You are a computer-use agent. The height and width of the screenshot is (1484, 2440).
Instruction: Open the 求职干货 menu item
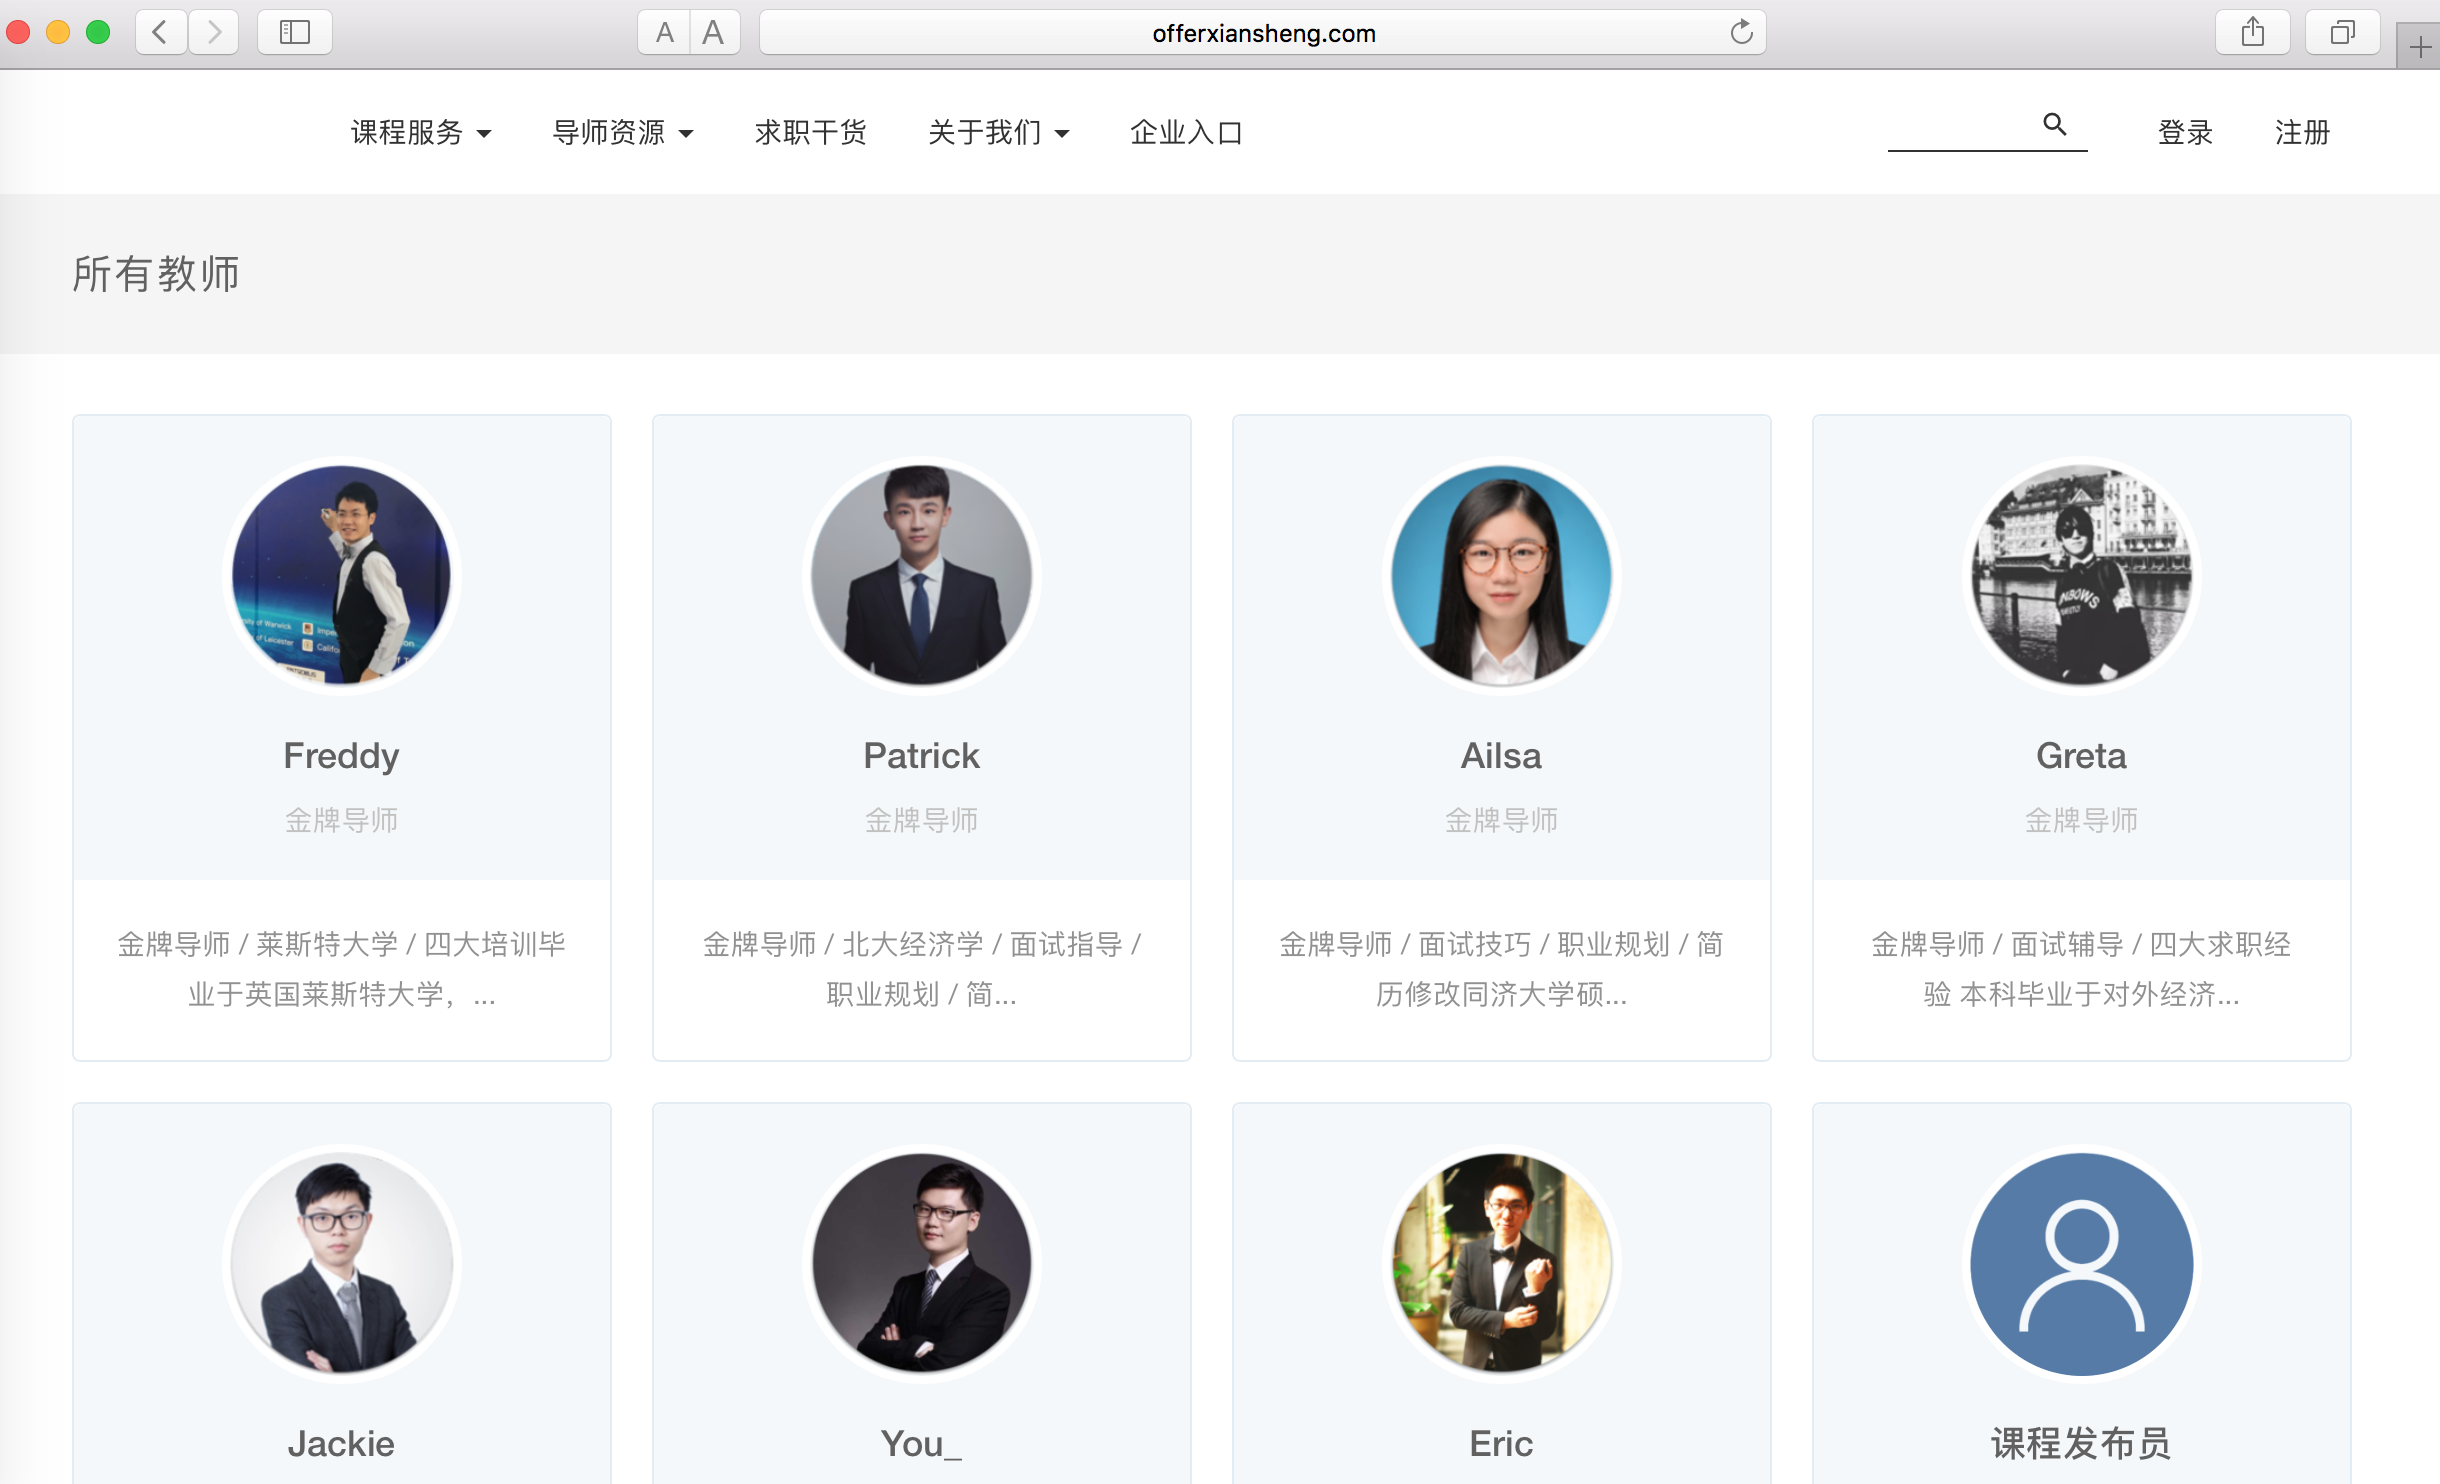[810, 132]
